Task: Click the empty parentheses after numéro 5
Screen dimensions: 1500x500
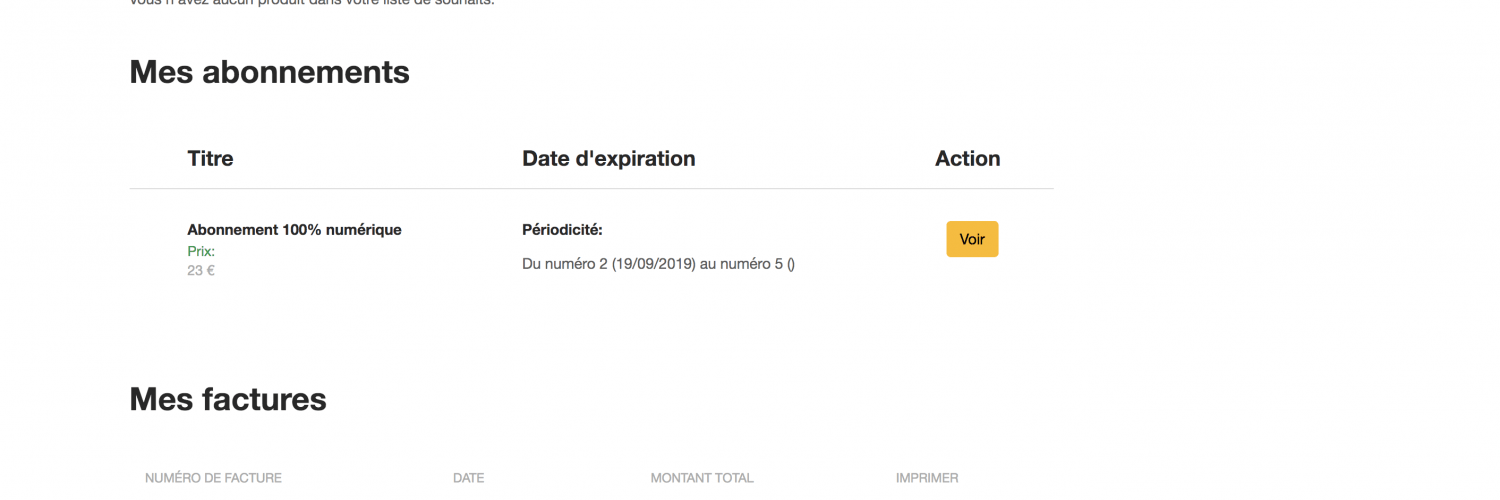Action: pos(791,265)
